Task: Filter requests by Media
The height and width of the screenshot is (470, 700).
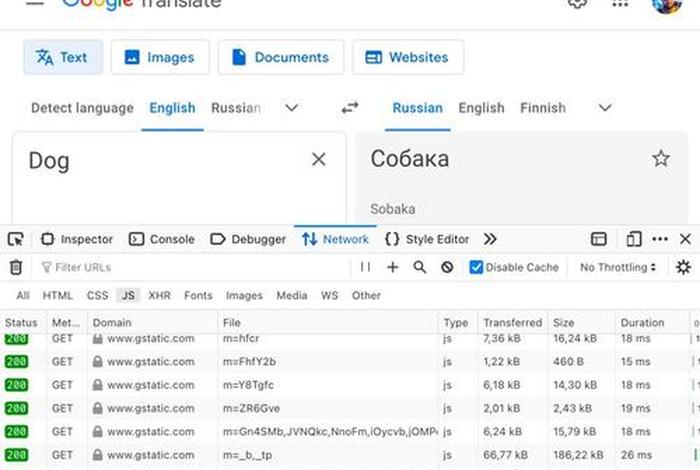Action: 292,295
